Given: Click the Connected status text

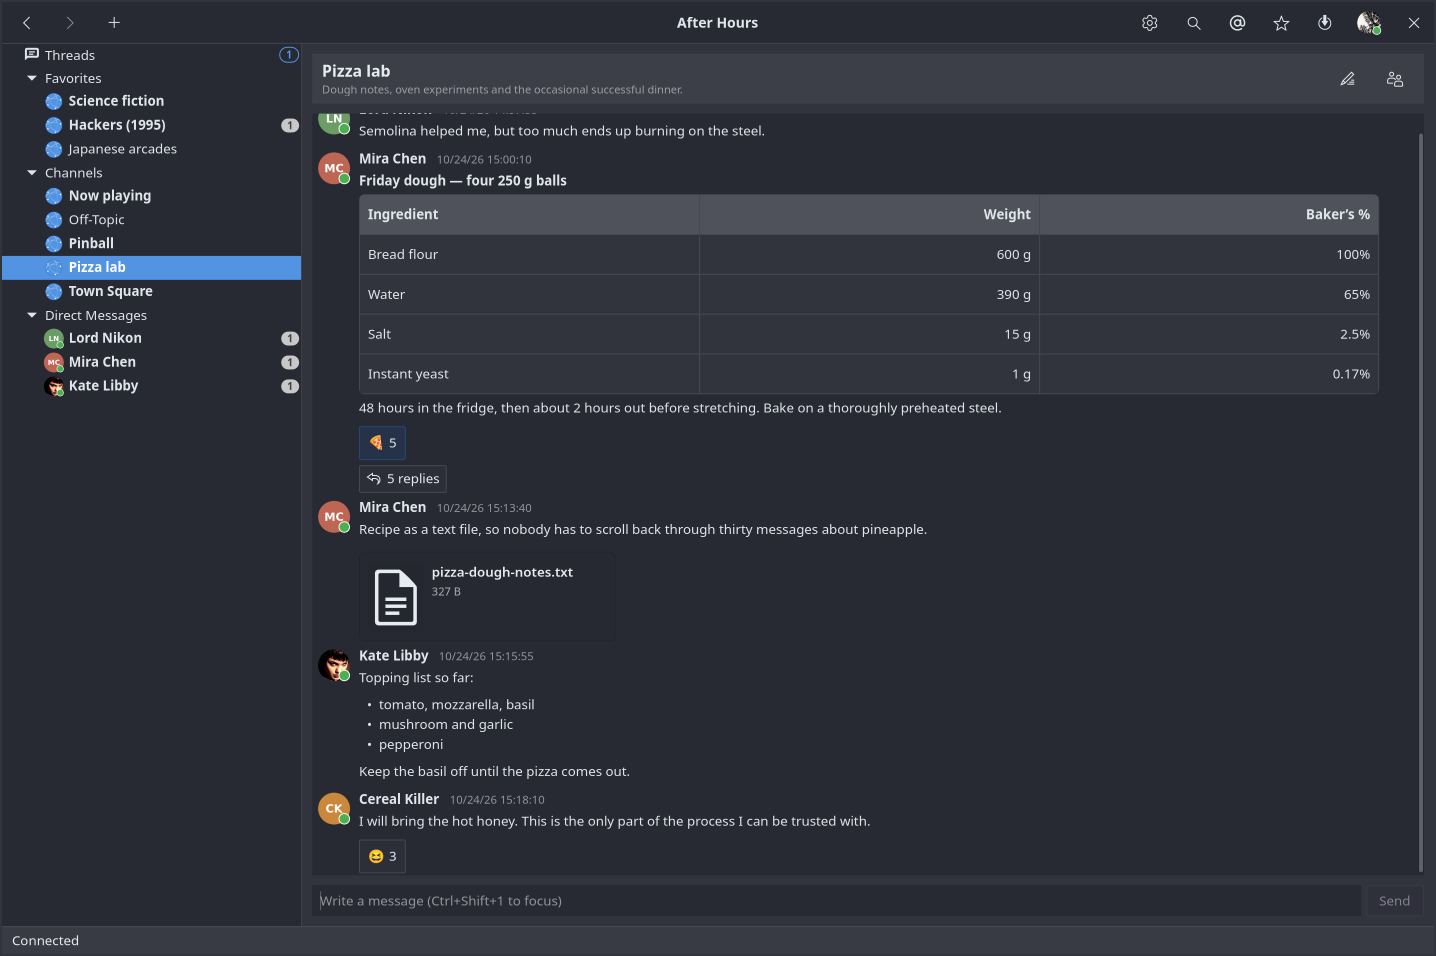Looking at the screenshot, I should 45,941.
